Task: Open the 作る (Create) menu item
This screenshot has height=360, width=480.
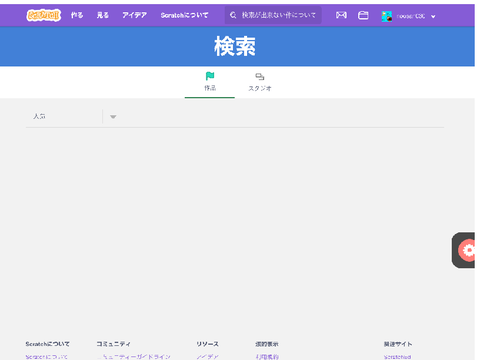Action: point(77,15)
